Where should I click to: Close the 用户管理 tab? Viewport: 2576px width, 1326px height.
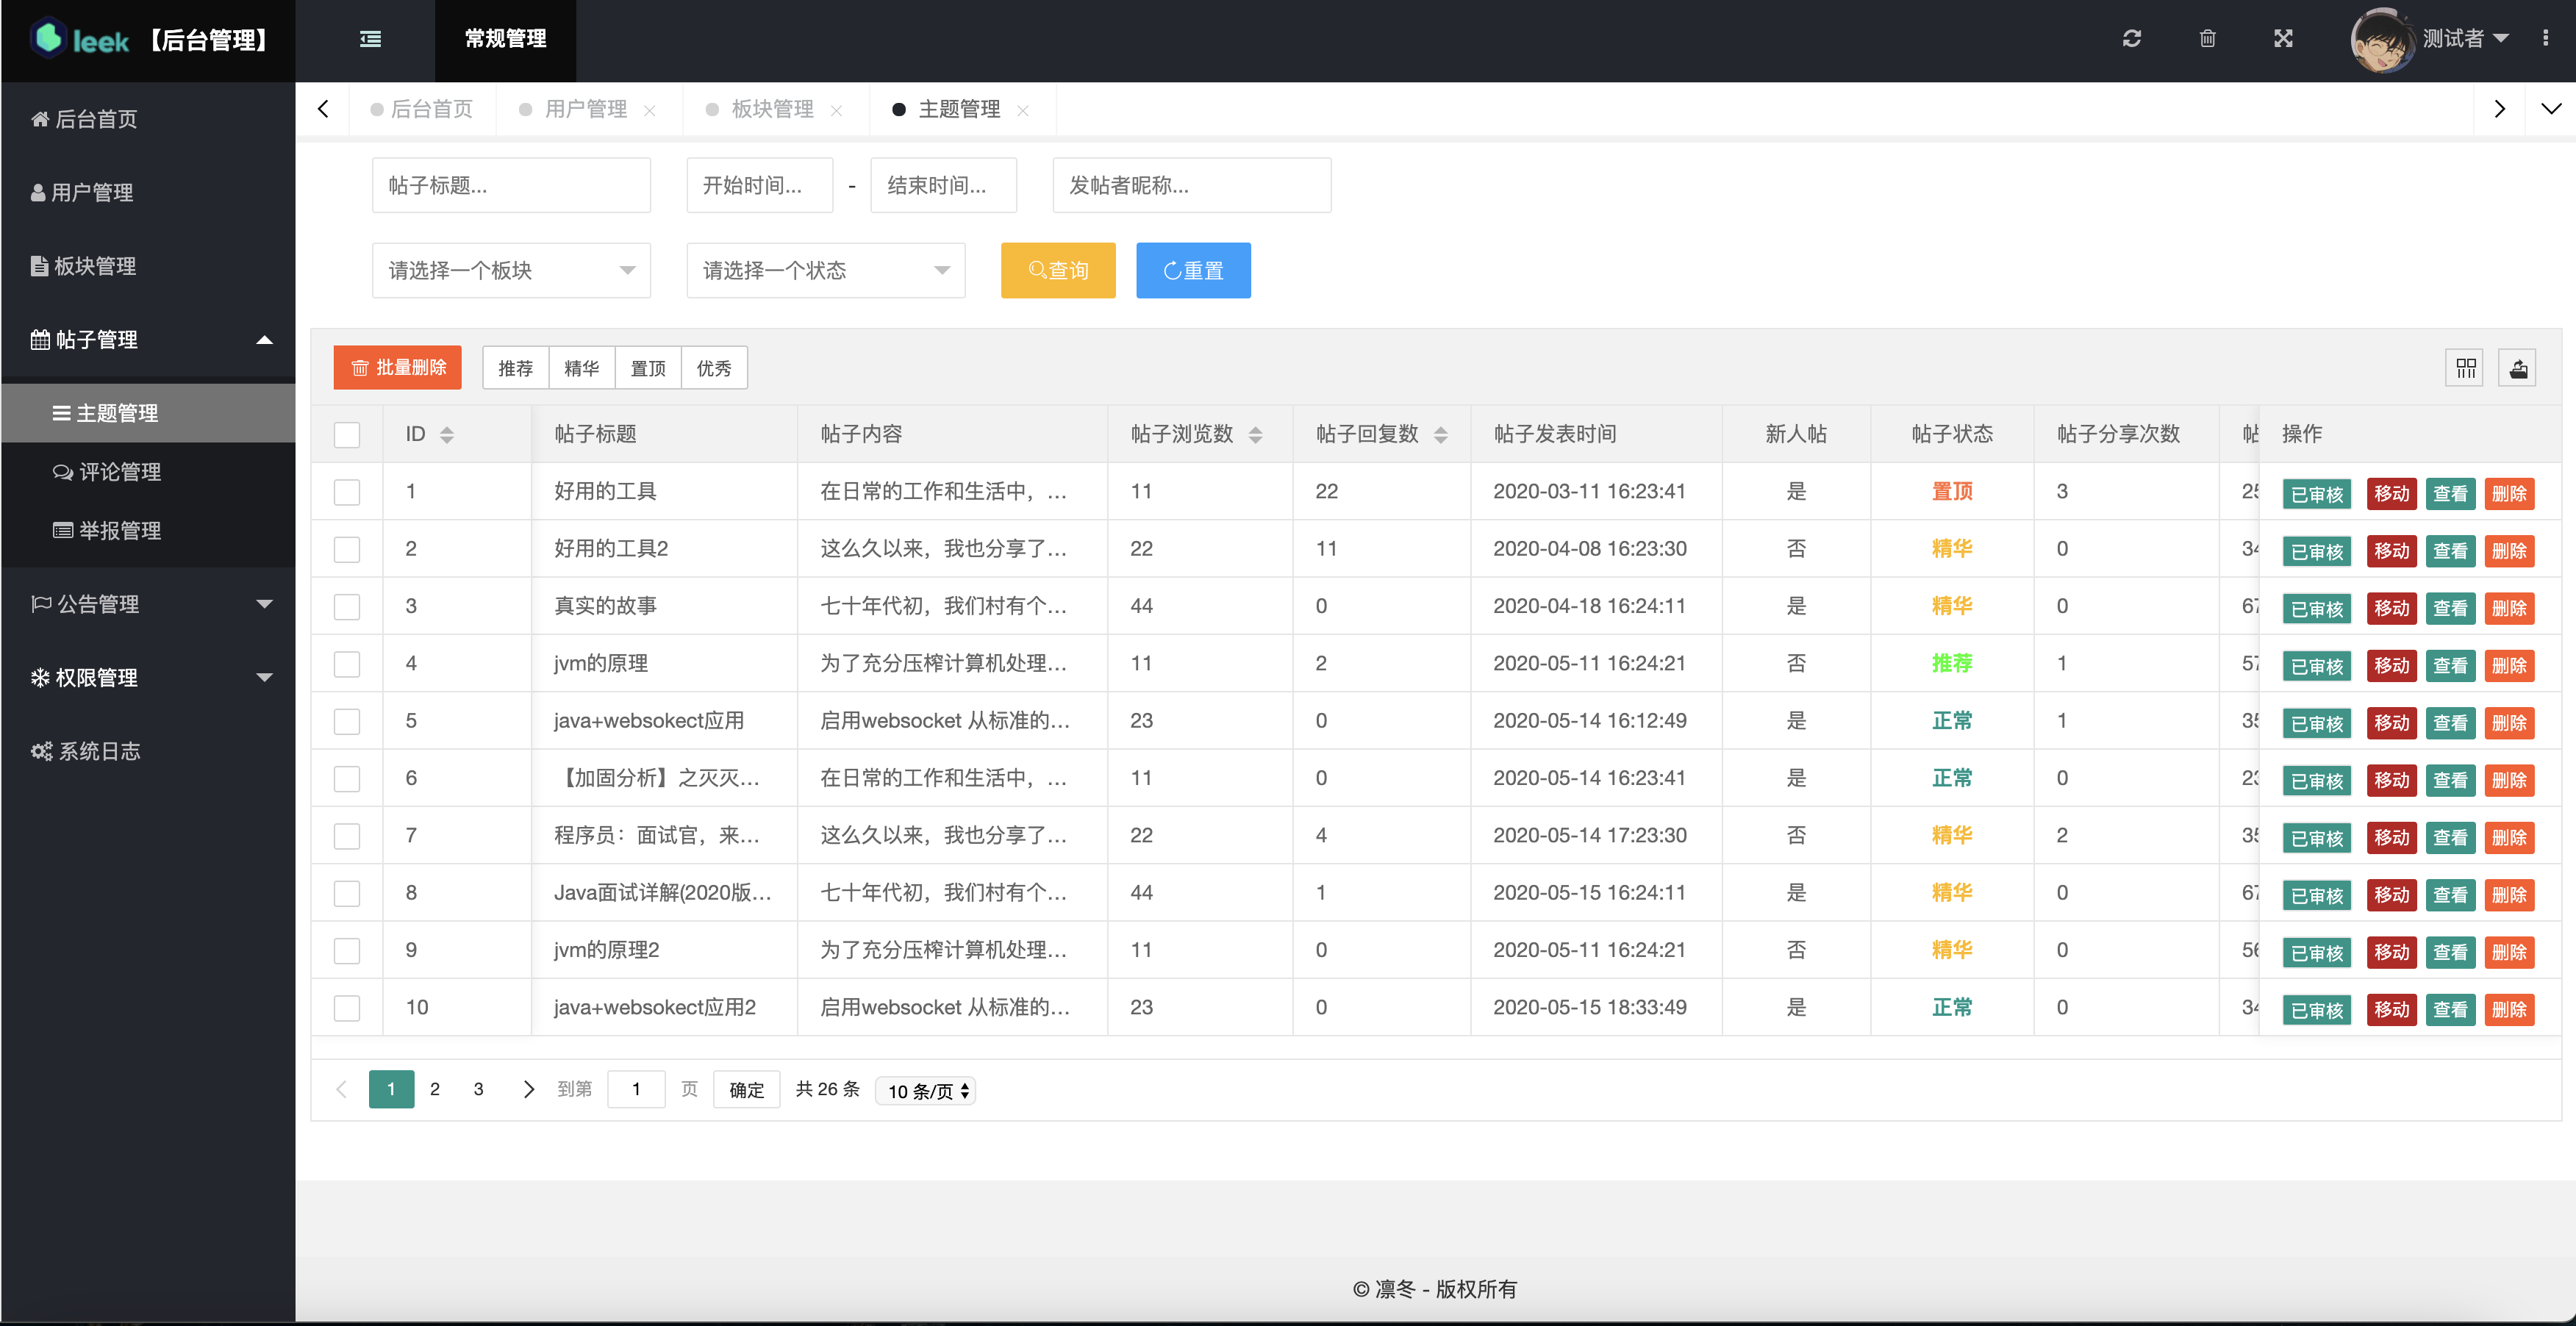tap(650, 111)
